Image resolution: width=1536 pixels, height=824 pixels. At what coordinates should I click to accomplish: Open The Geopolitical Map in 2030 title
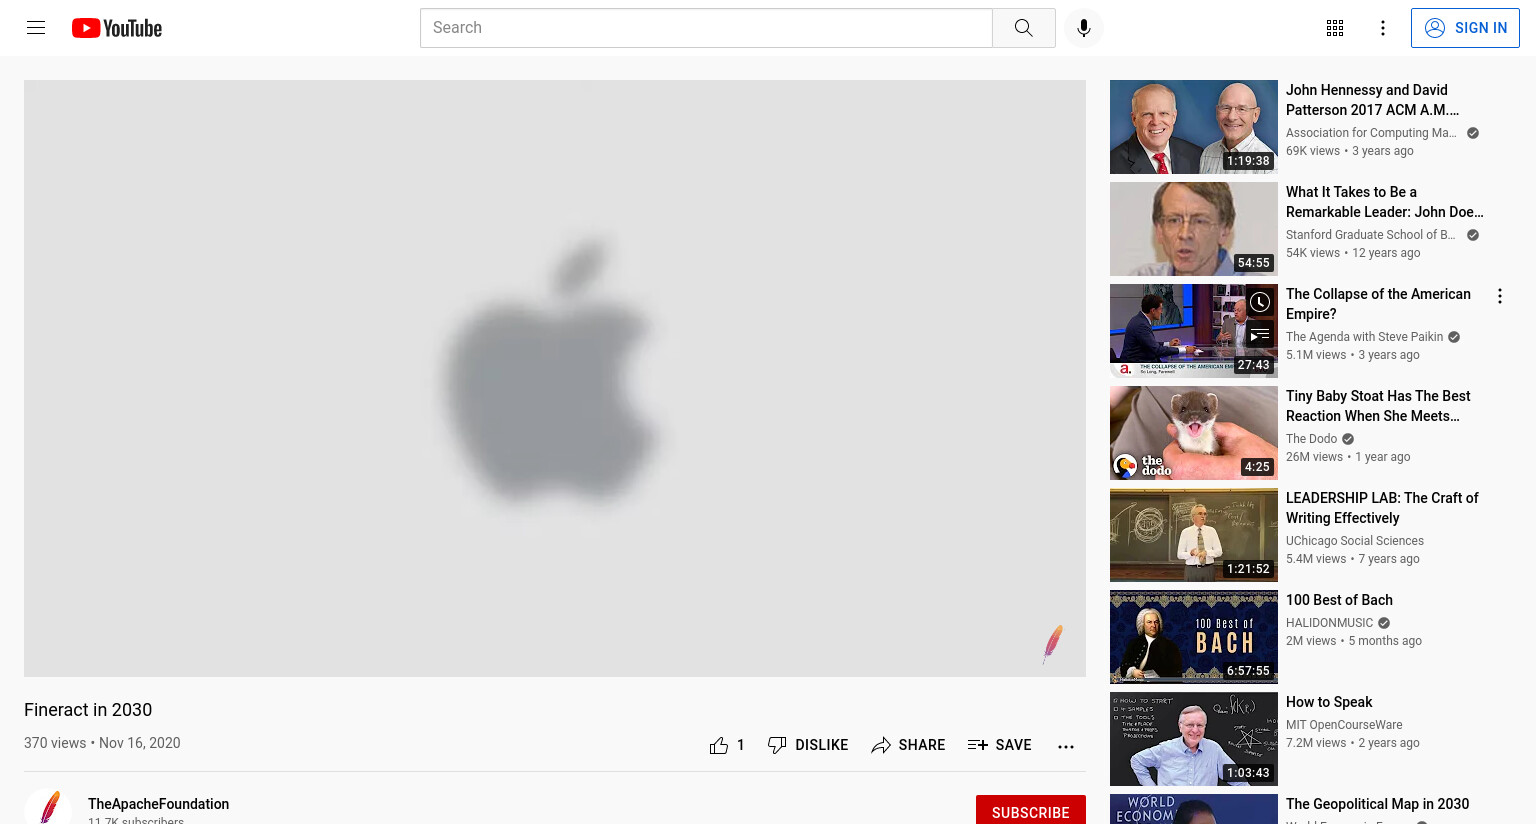[x=1377, y=804]
